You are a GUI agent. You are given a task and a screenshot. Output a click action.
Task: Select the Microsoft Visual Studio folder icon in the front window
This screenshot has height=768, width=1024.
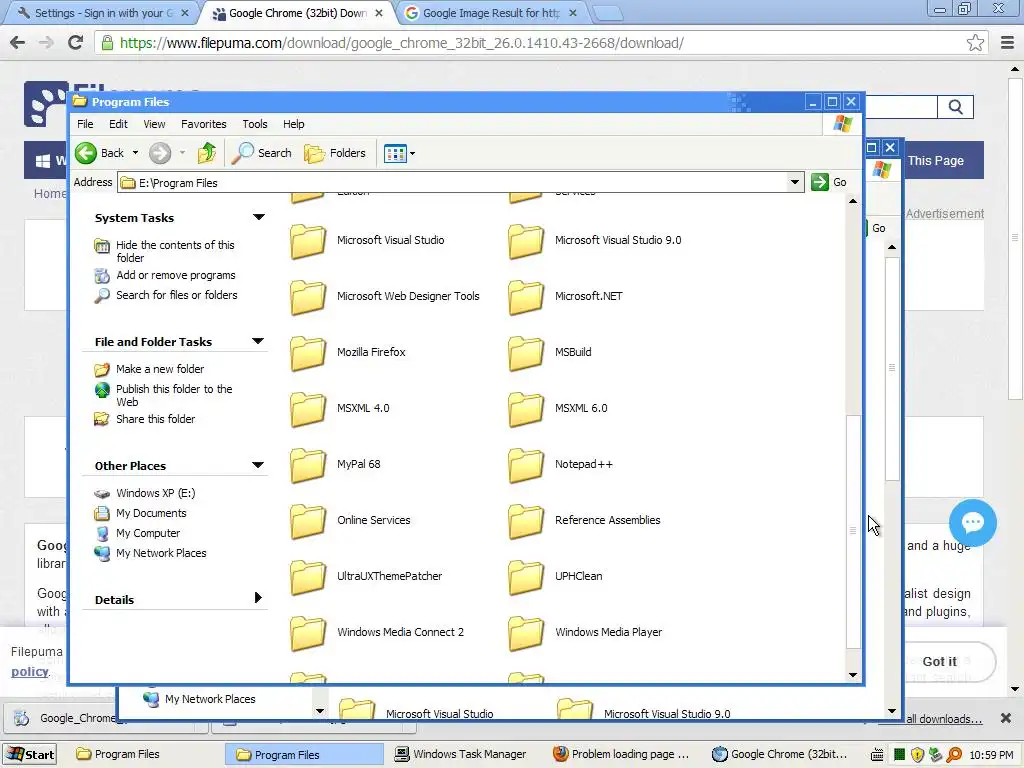(308, 241)
